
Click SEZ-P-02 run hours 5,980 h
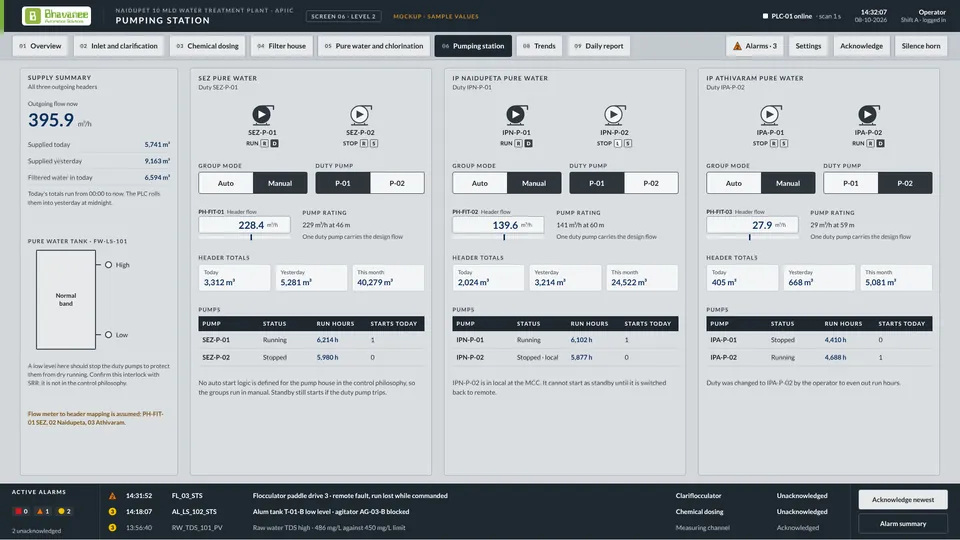point(328,358)
